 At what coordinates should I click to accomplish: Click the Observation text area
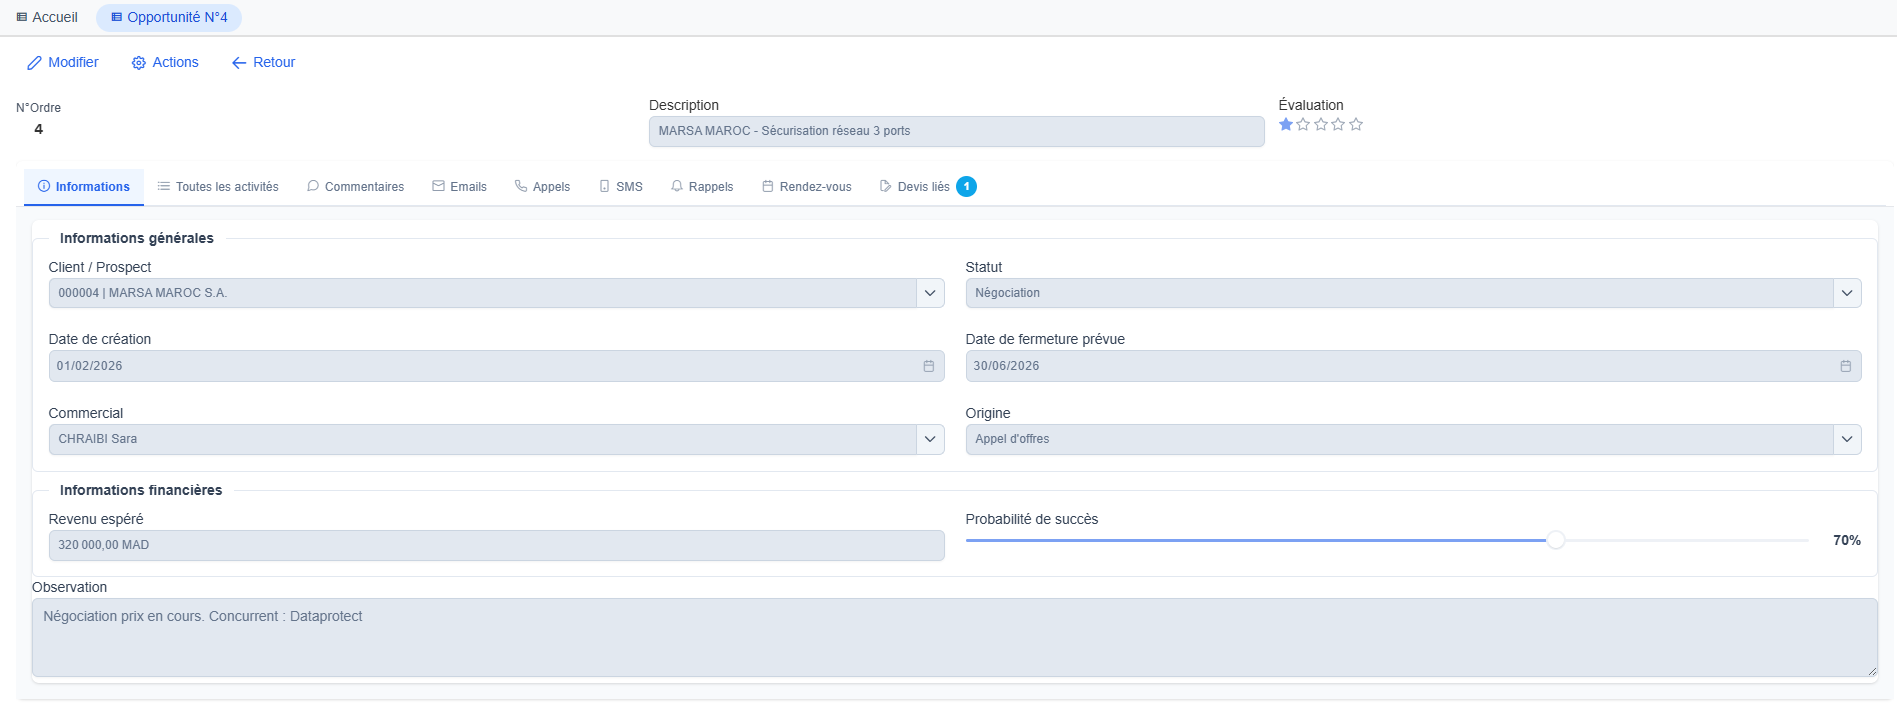point(954,637)
